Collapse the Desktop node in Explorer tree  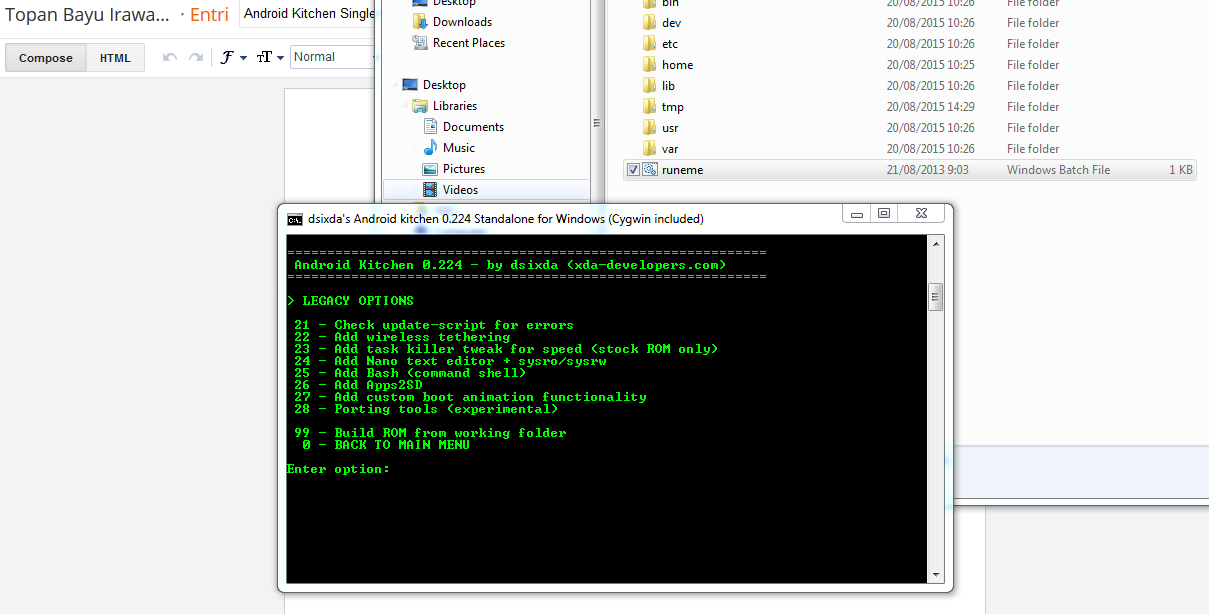395,86
